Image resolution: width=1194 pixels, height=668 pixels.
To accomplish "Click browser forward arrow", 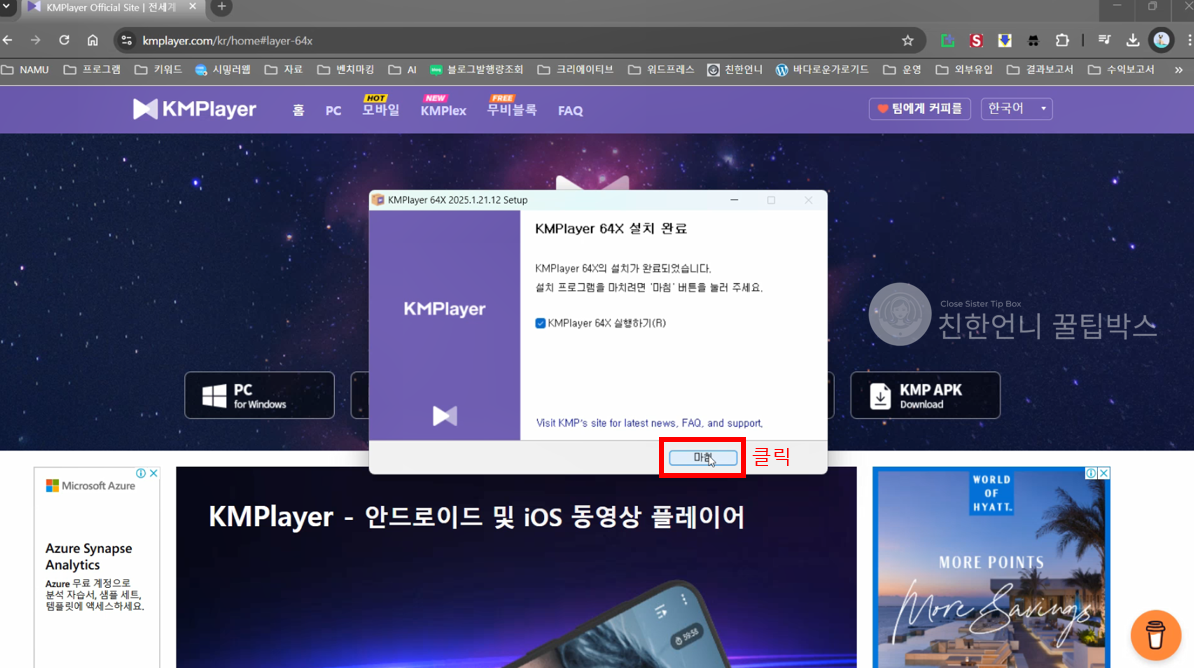I will 36,40.
